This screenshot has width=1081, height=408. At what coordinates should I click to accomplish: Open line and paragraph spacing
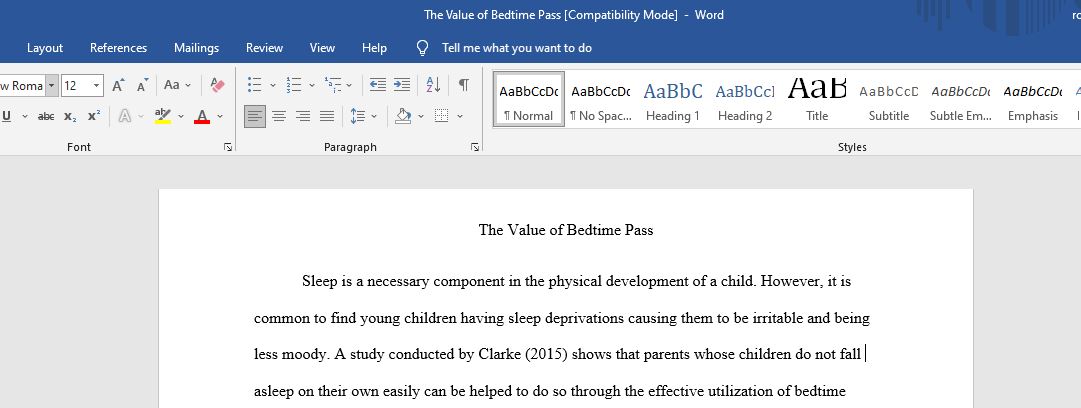click(358, 116)
